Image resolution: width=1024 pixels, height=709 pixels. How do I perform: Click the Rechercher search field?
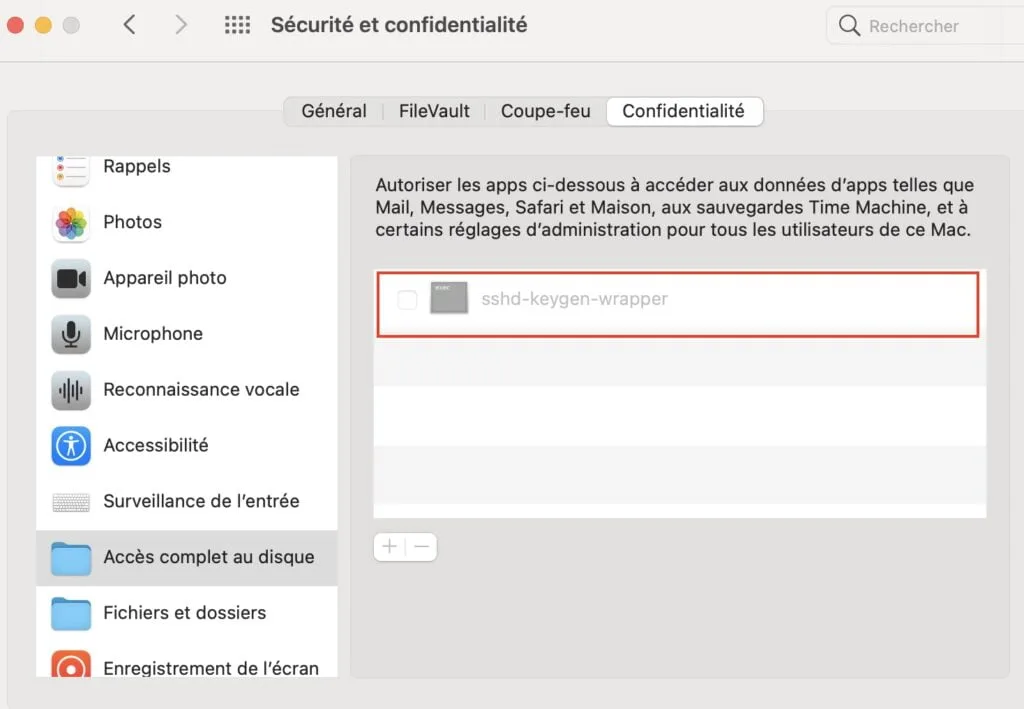930,26
